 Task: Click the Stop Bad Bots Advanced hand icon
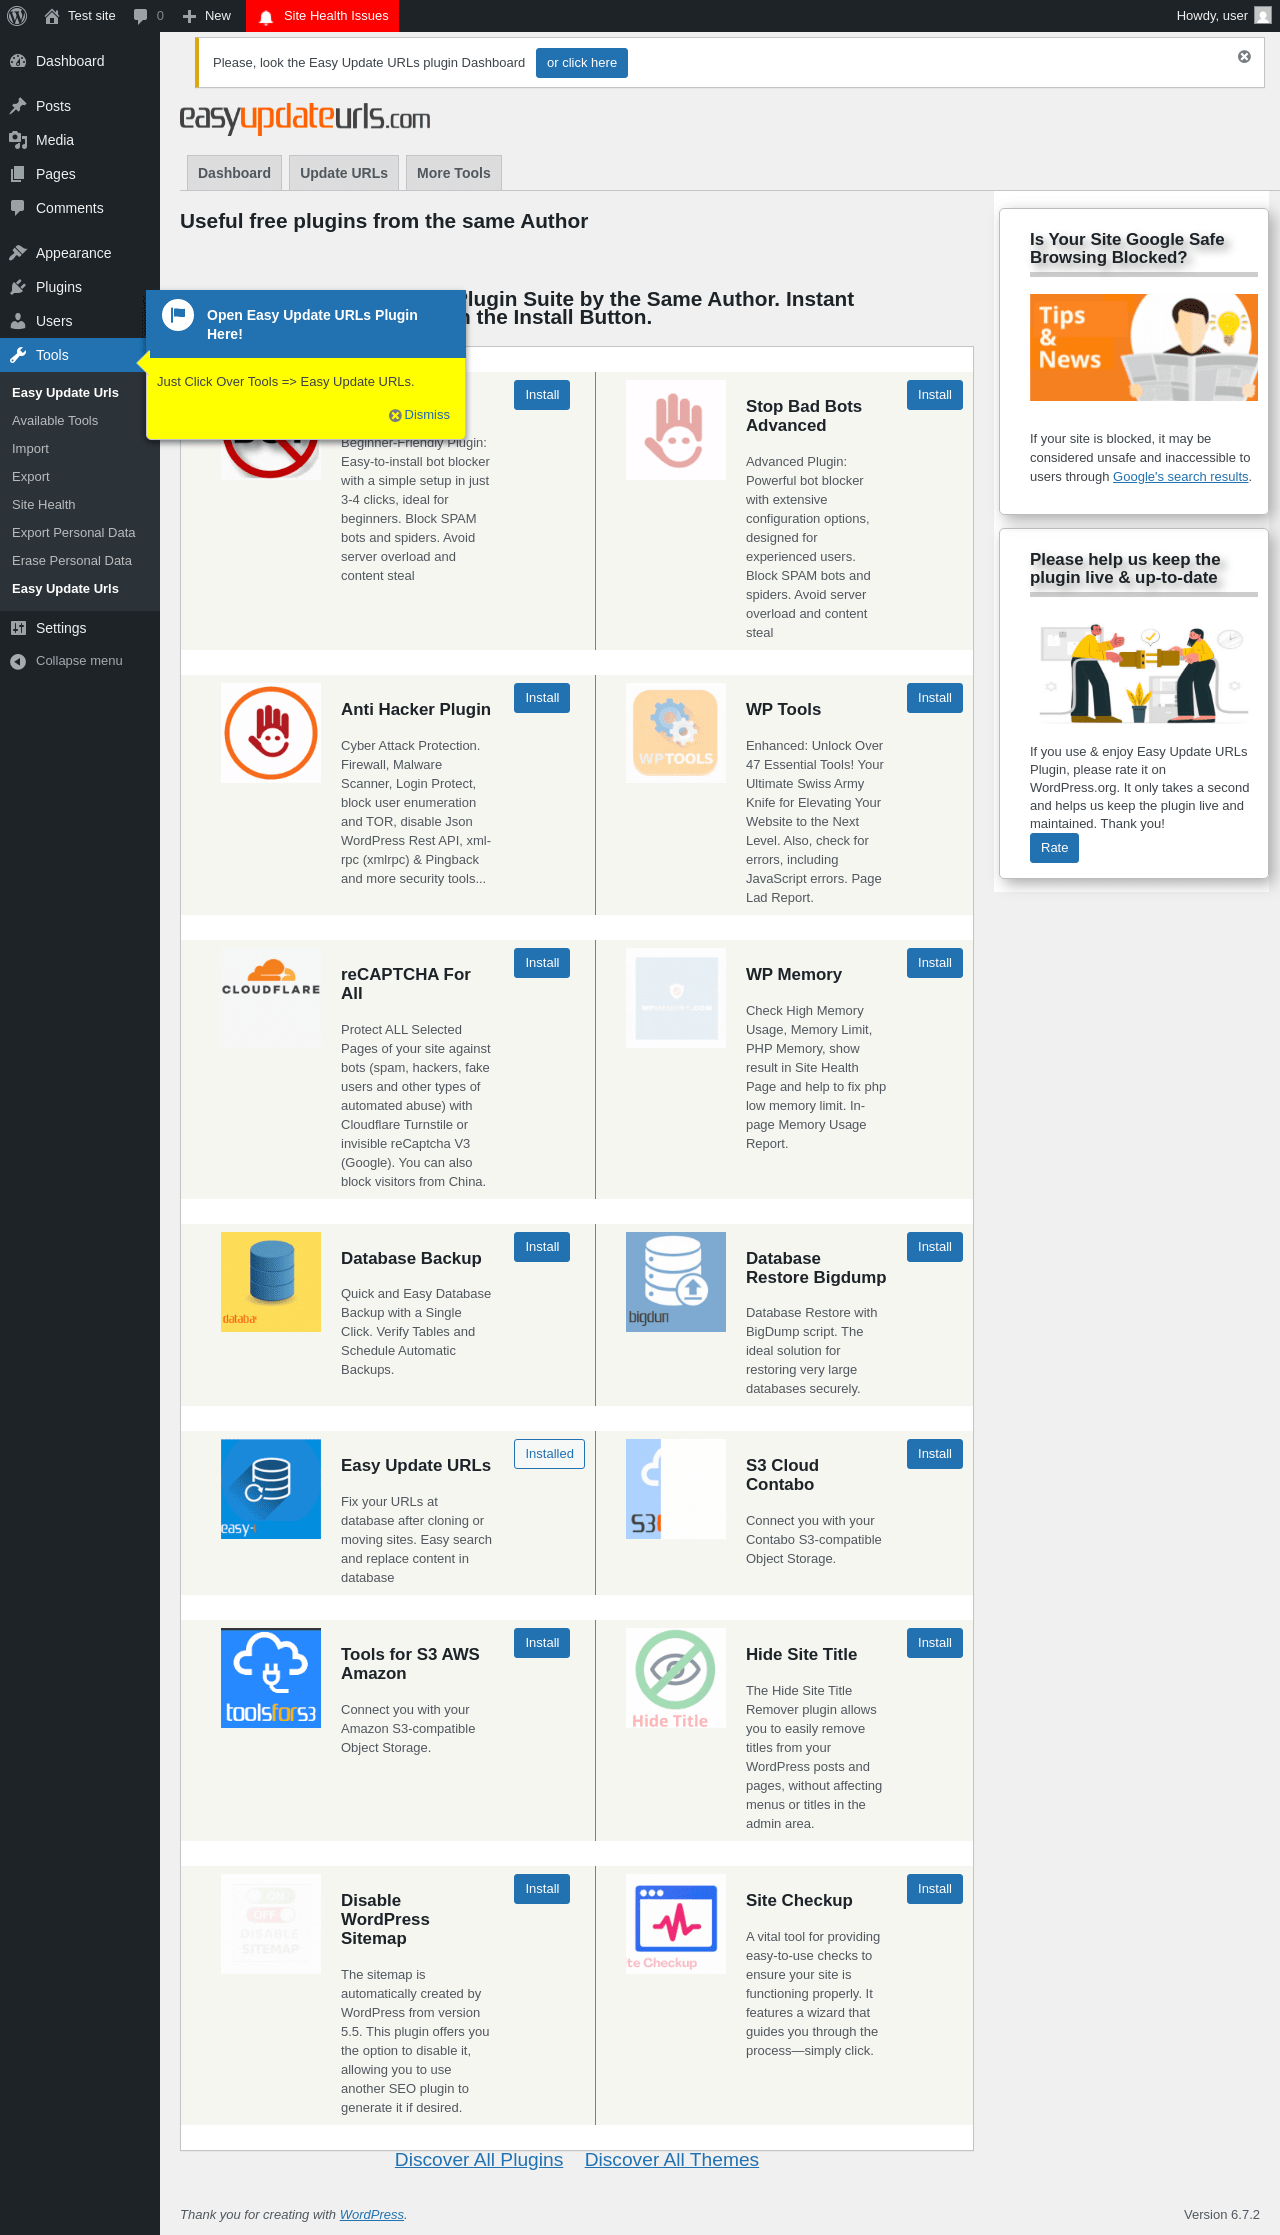(676, 430)
